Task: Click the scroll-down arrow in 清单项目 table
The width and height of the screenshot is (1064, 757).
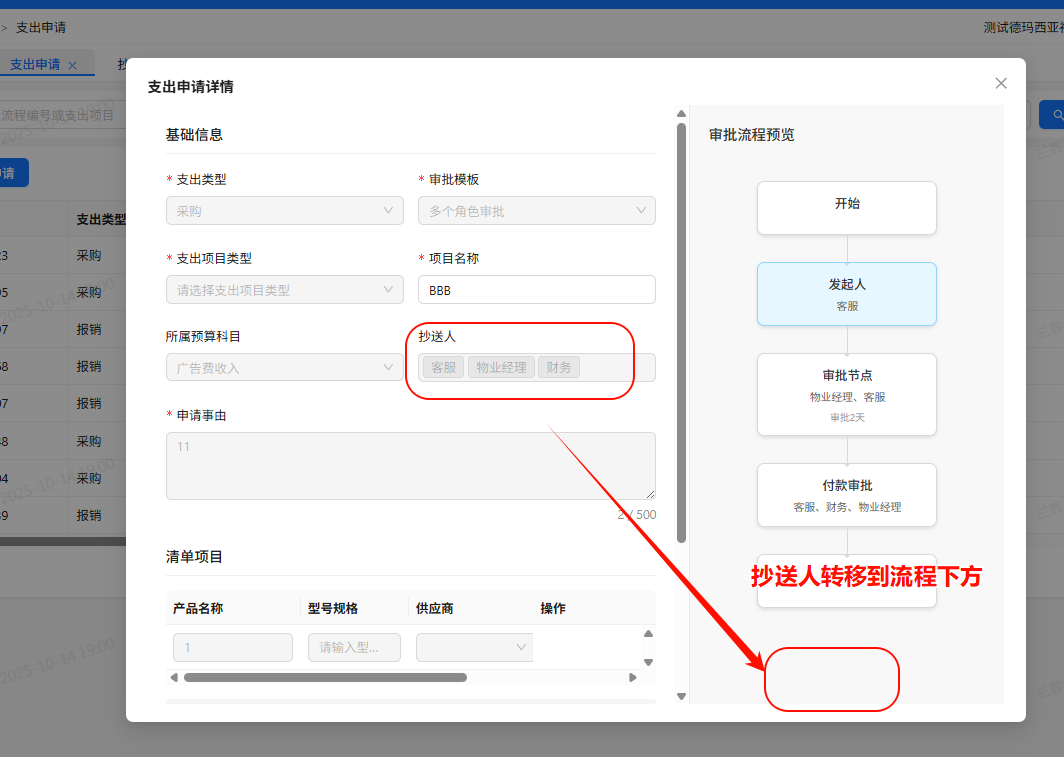Action: click(x=647, y=661)
